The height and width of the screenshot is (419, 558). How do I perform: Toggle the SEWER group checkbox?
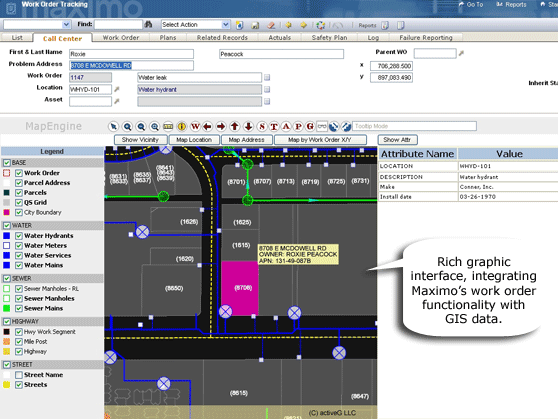(x=6, y=278)
